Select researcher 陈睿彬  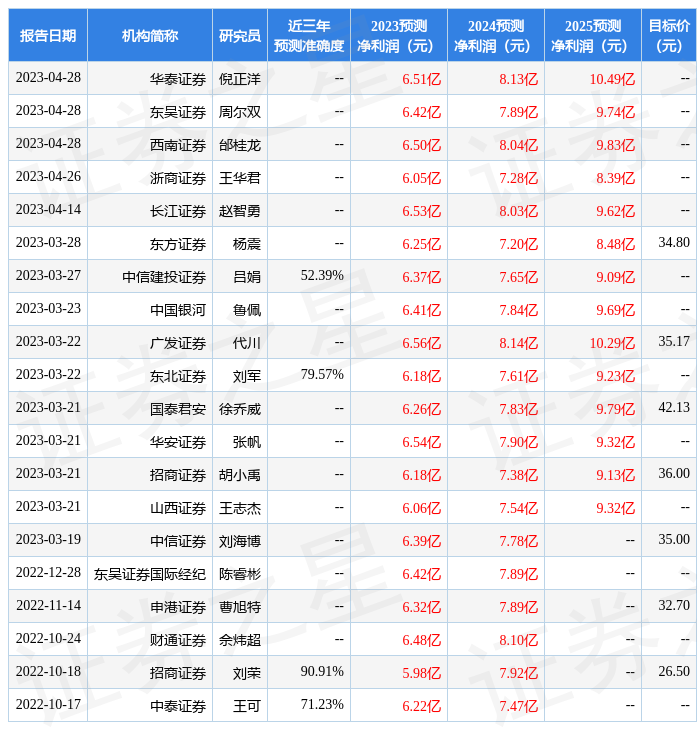(240, 575)
